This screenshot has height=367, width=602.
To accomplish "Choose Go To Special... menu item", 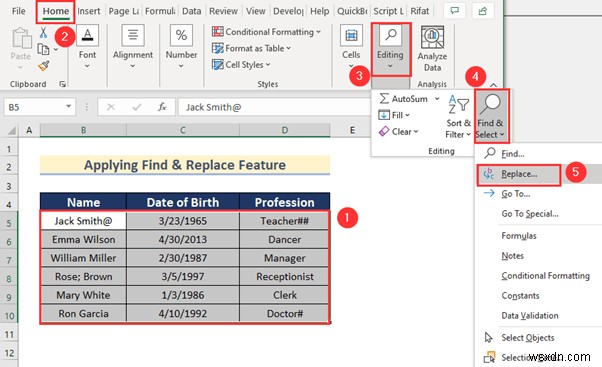I will [x=539, y=214].
